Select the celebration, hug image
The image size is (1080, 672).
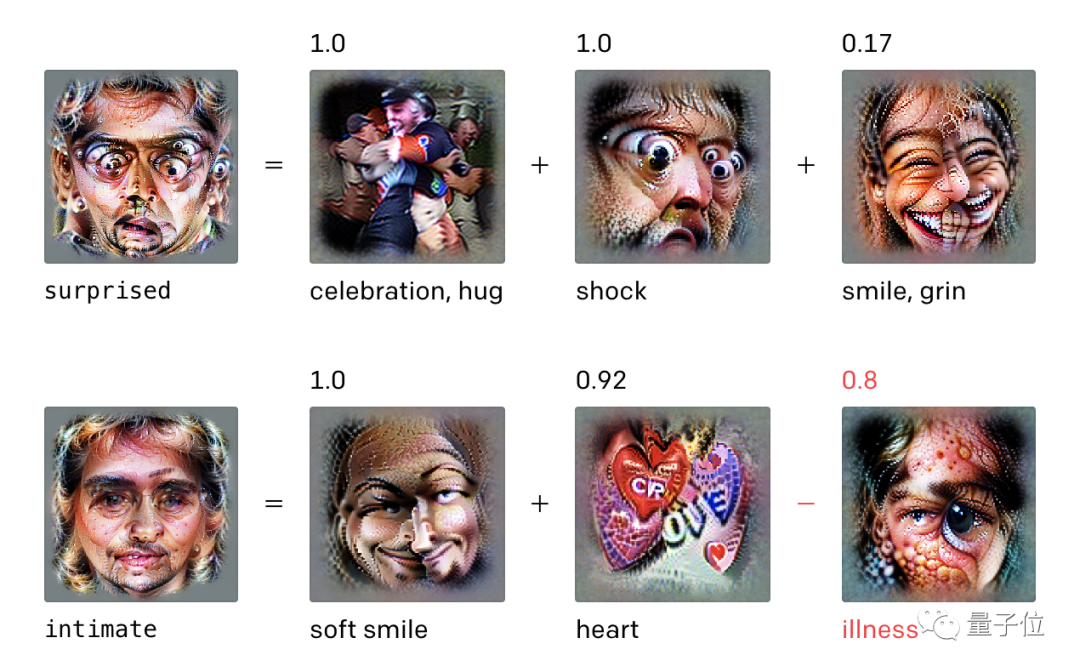pyautogui.click(x=407, y=167)
